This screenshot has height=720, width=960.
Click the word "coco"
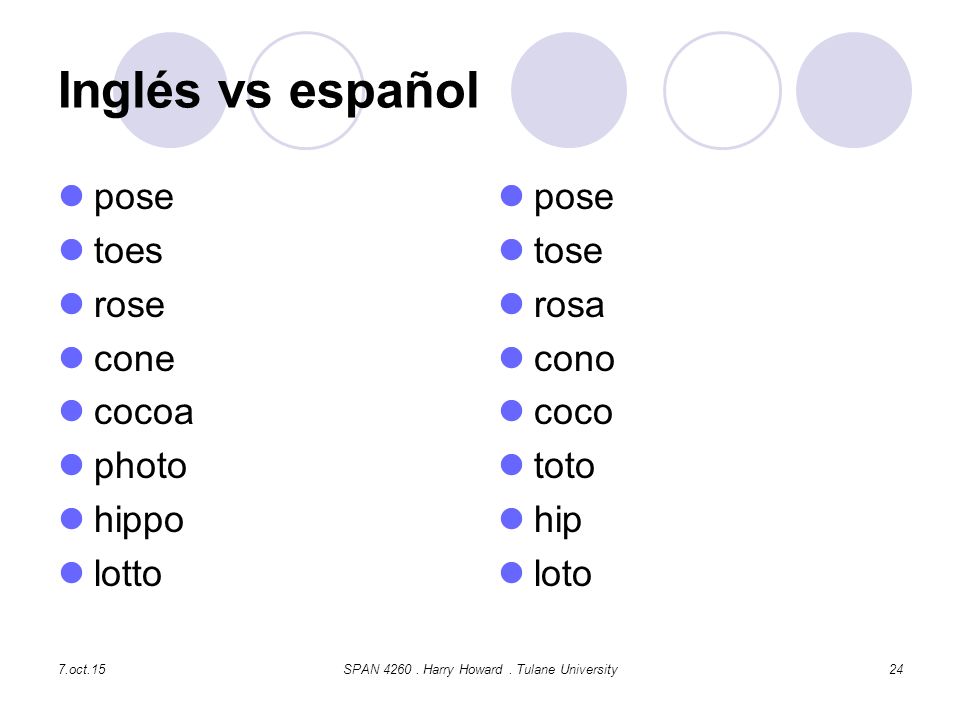573,413
